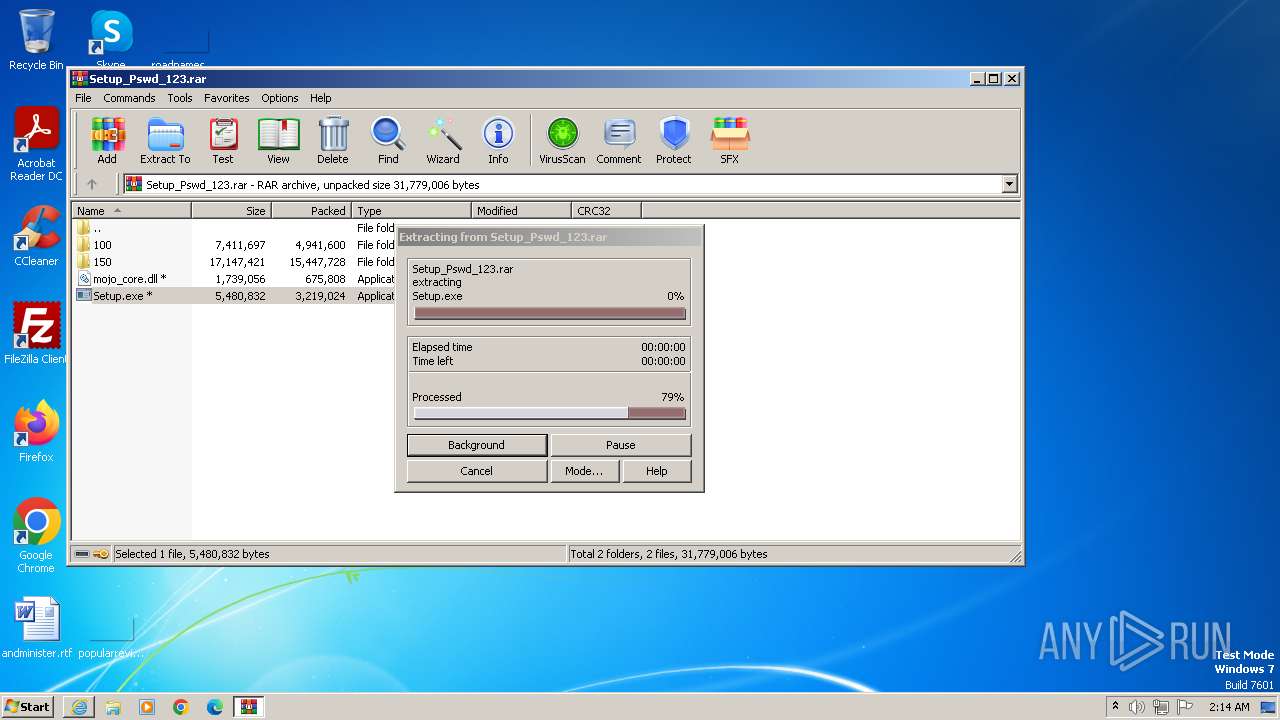The image size is (1280, 720).
Task: Click Help button in extraction dialog
Action: 657,471
